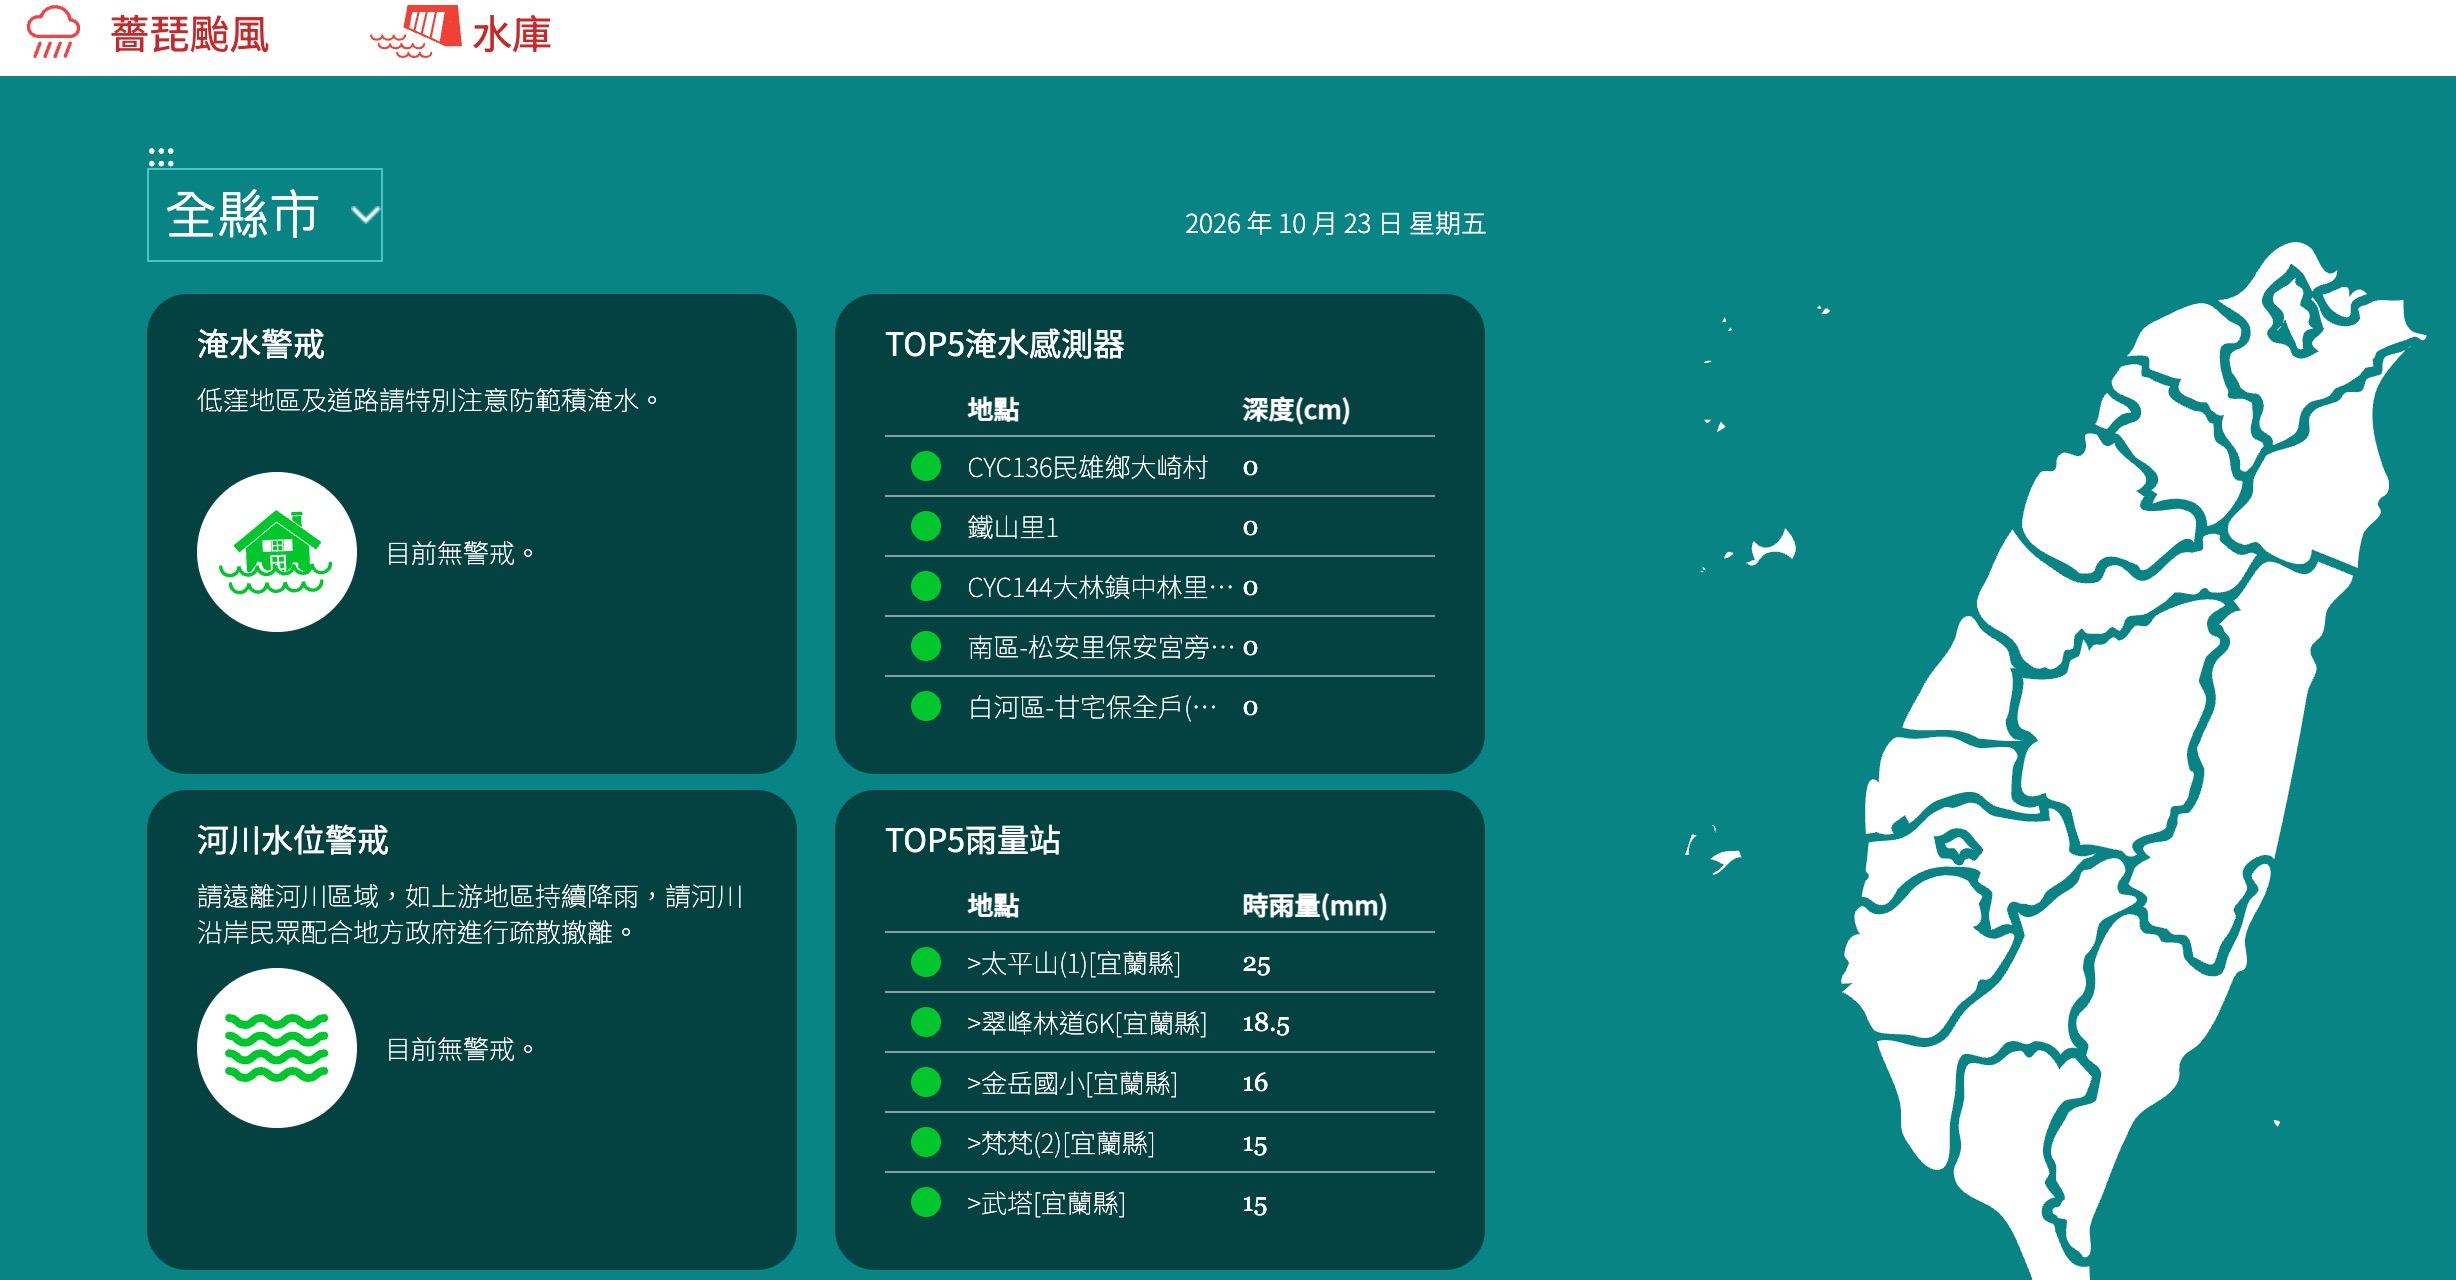Click the TOP5淹水感測器 card title
Image resolution: width=2456 pixels, height=1280 pixels.
point(1004,344)
